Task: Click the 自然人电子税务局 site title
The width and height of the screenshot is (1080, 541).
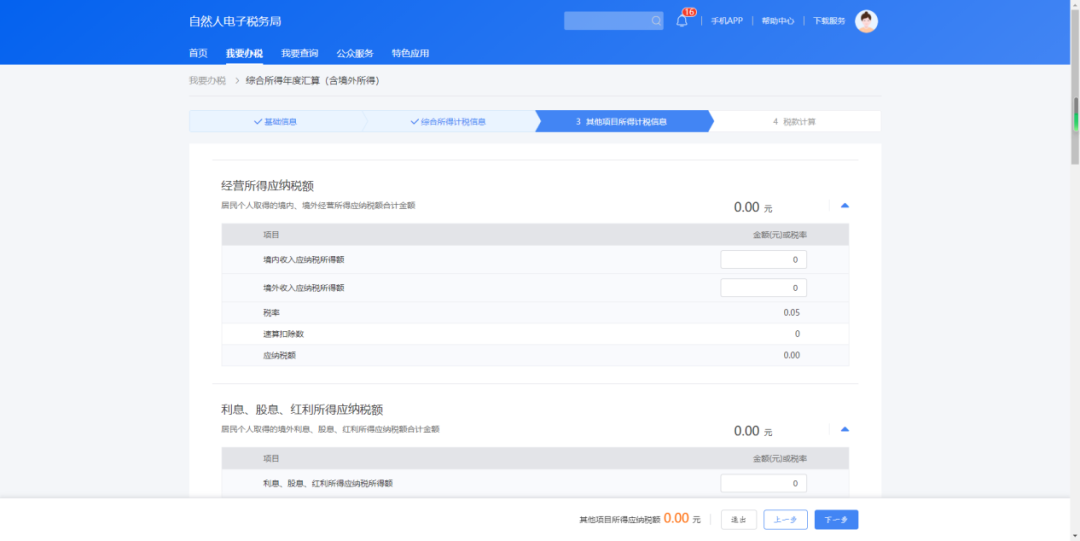Action: [x=235, y=21]
